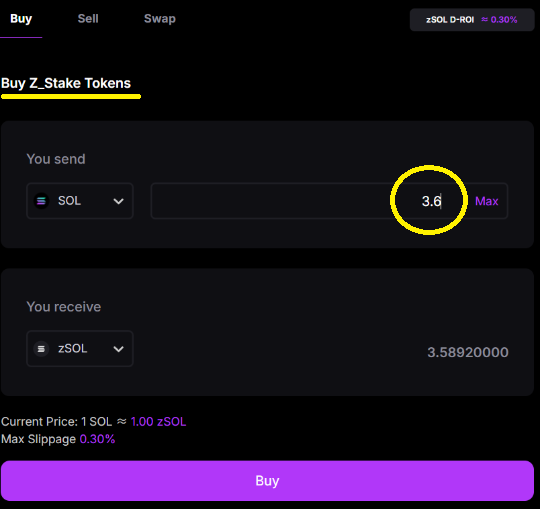
Task: Switch to the Buy tab
Action: [21, 19]
